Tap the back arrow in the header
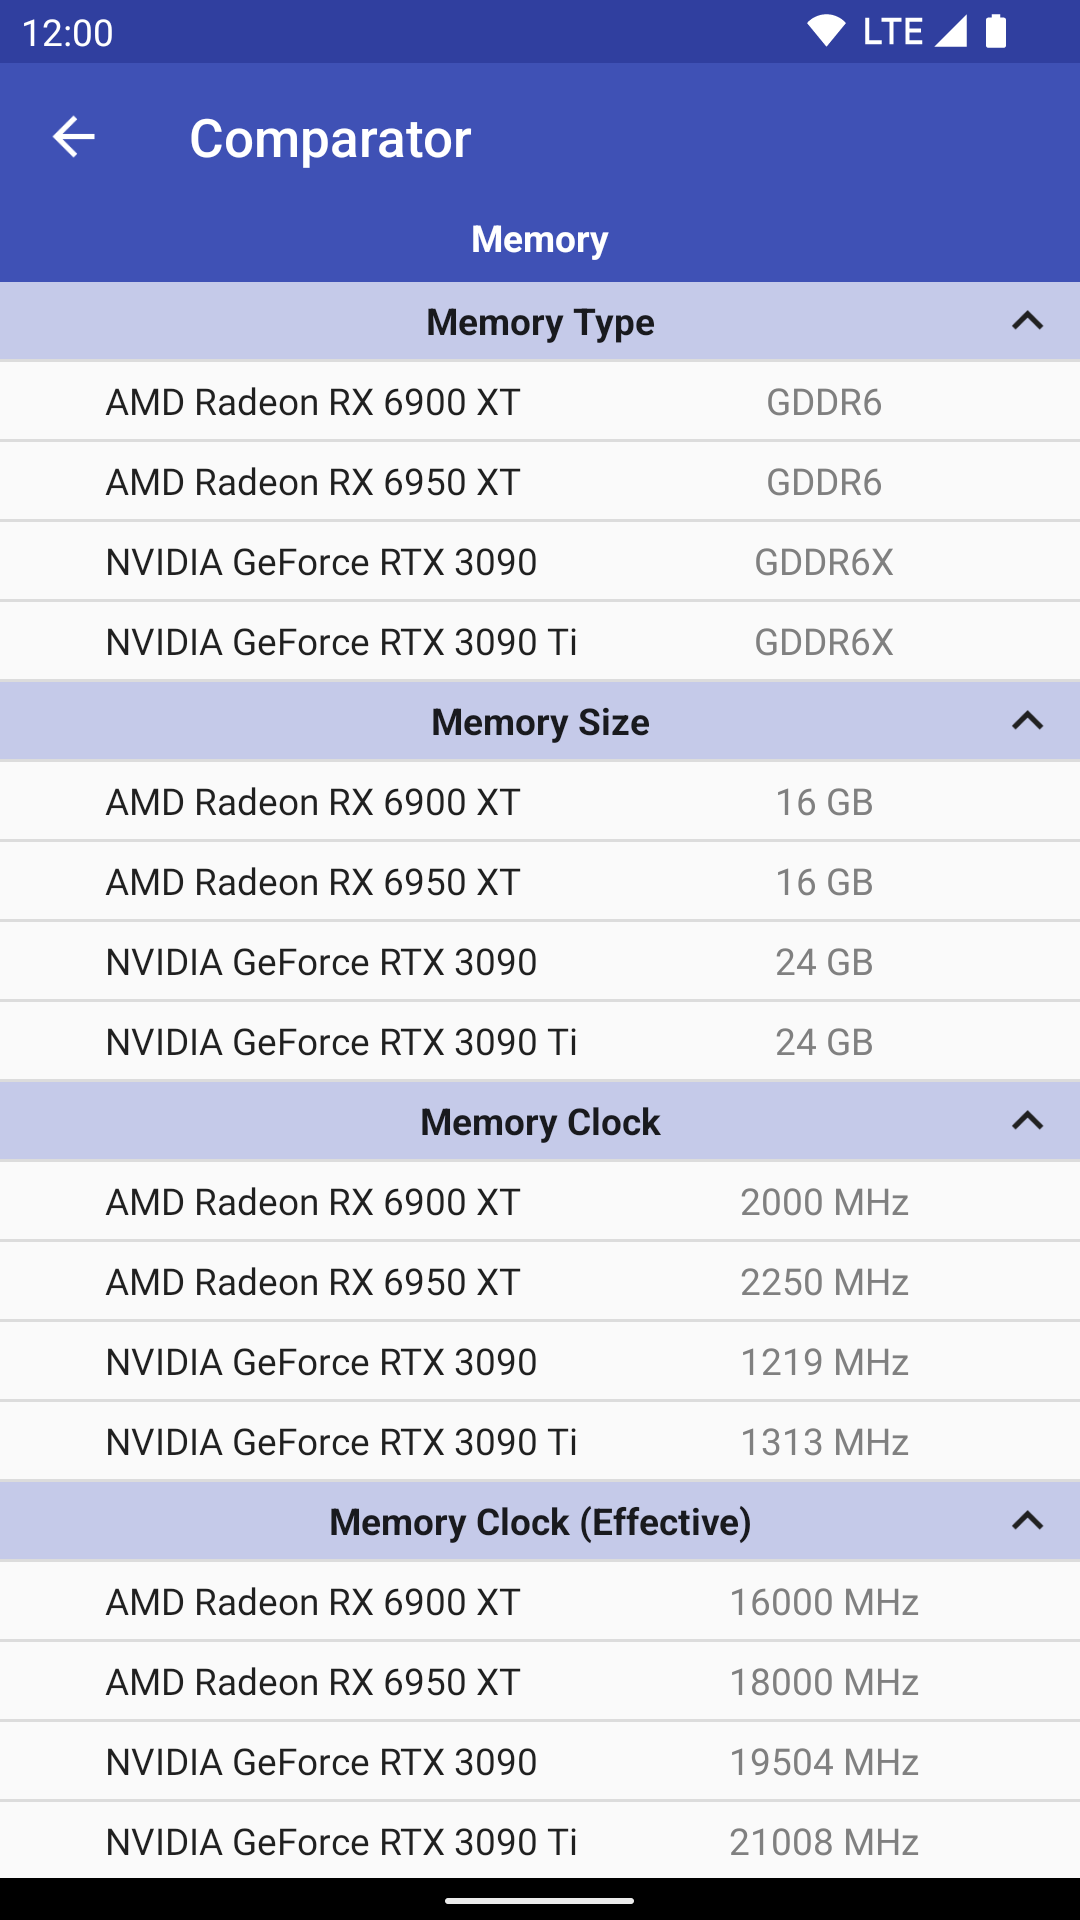This screenshot has height=1920, width=1080. click(73, 137)
